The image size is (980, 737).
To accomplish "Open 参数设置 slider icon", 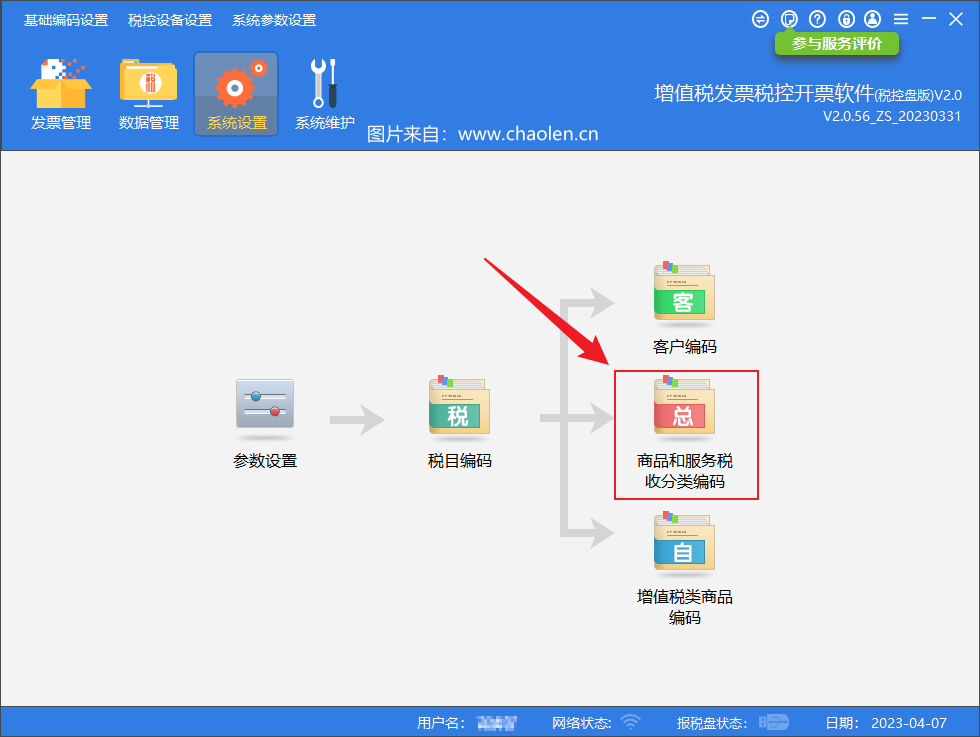I will pos(265,405).
